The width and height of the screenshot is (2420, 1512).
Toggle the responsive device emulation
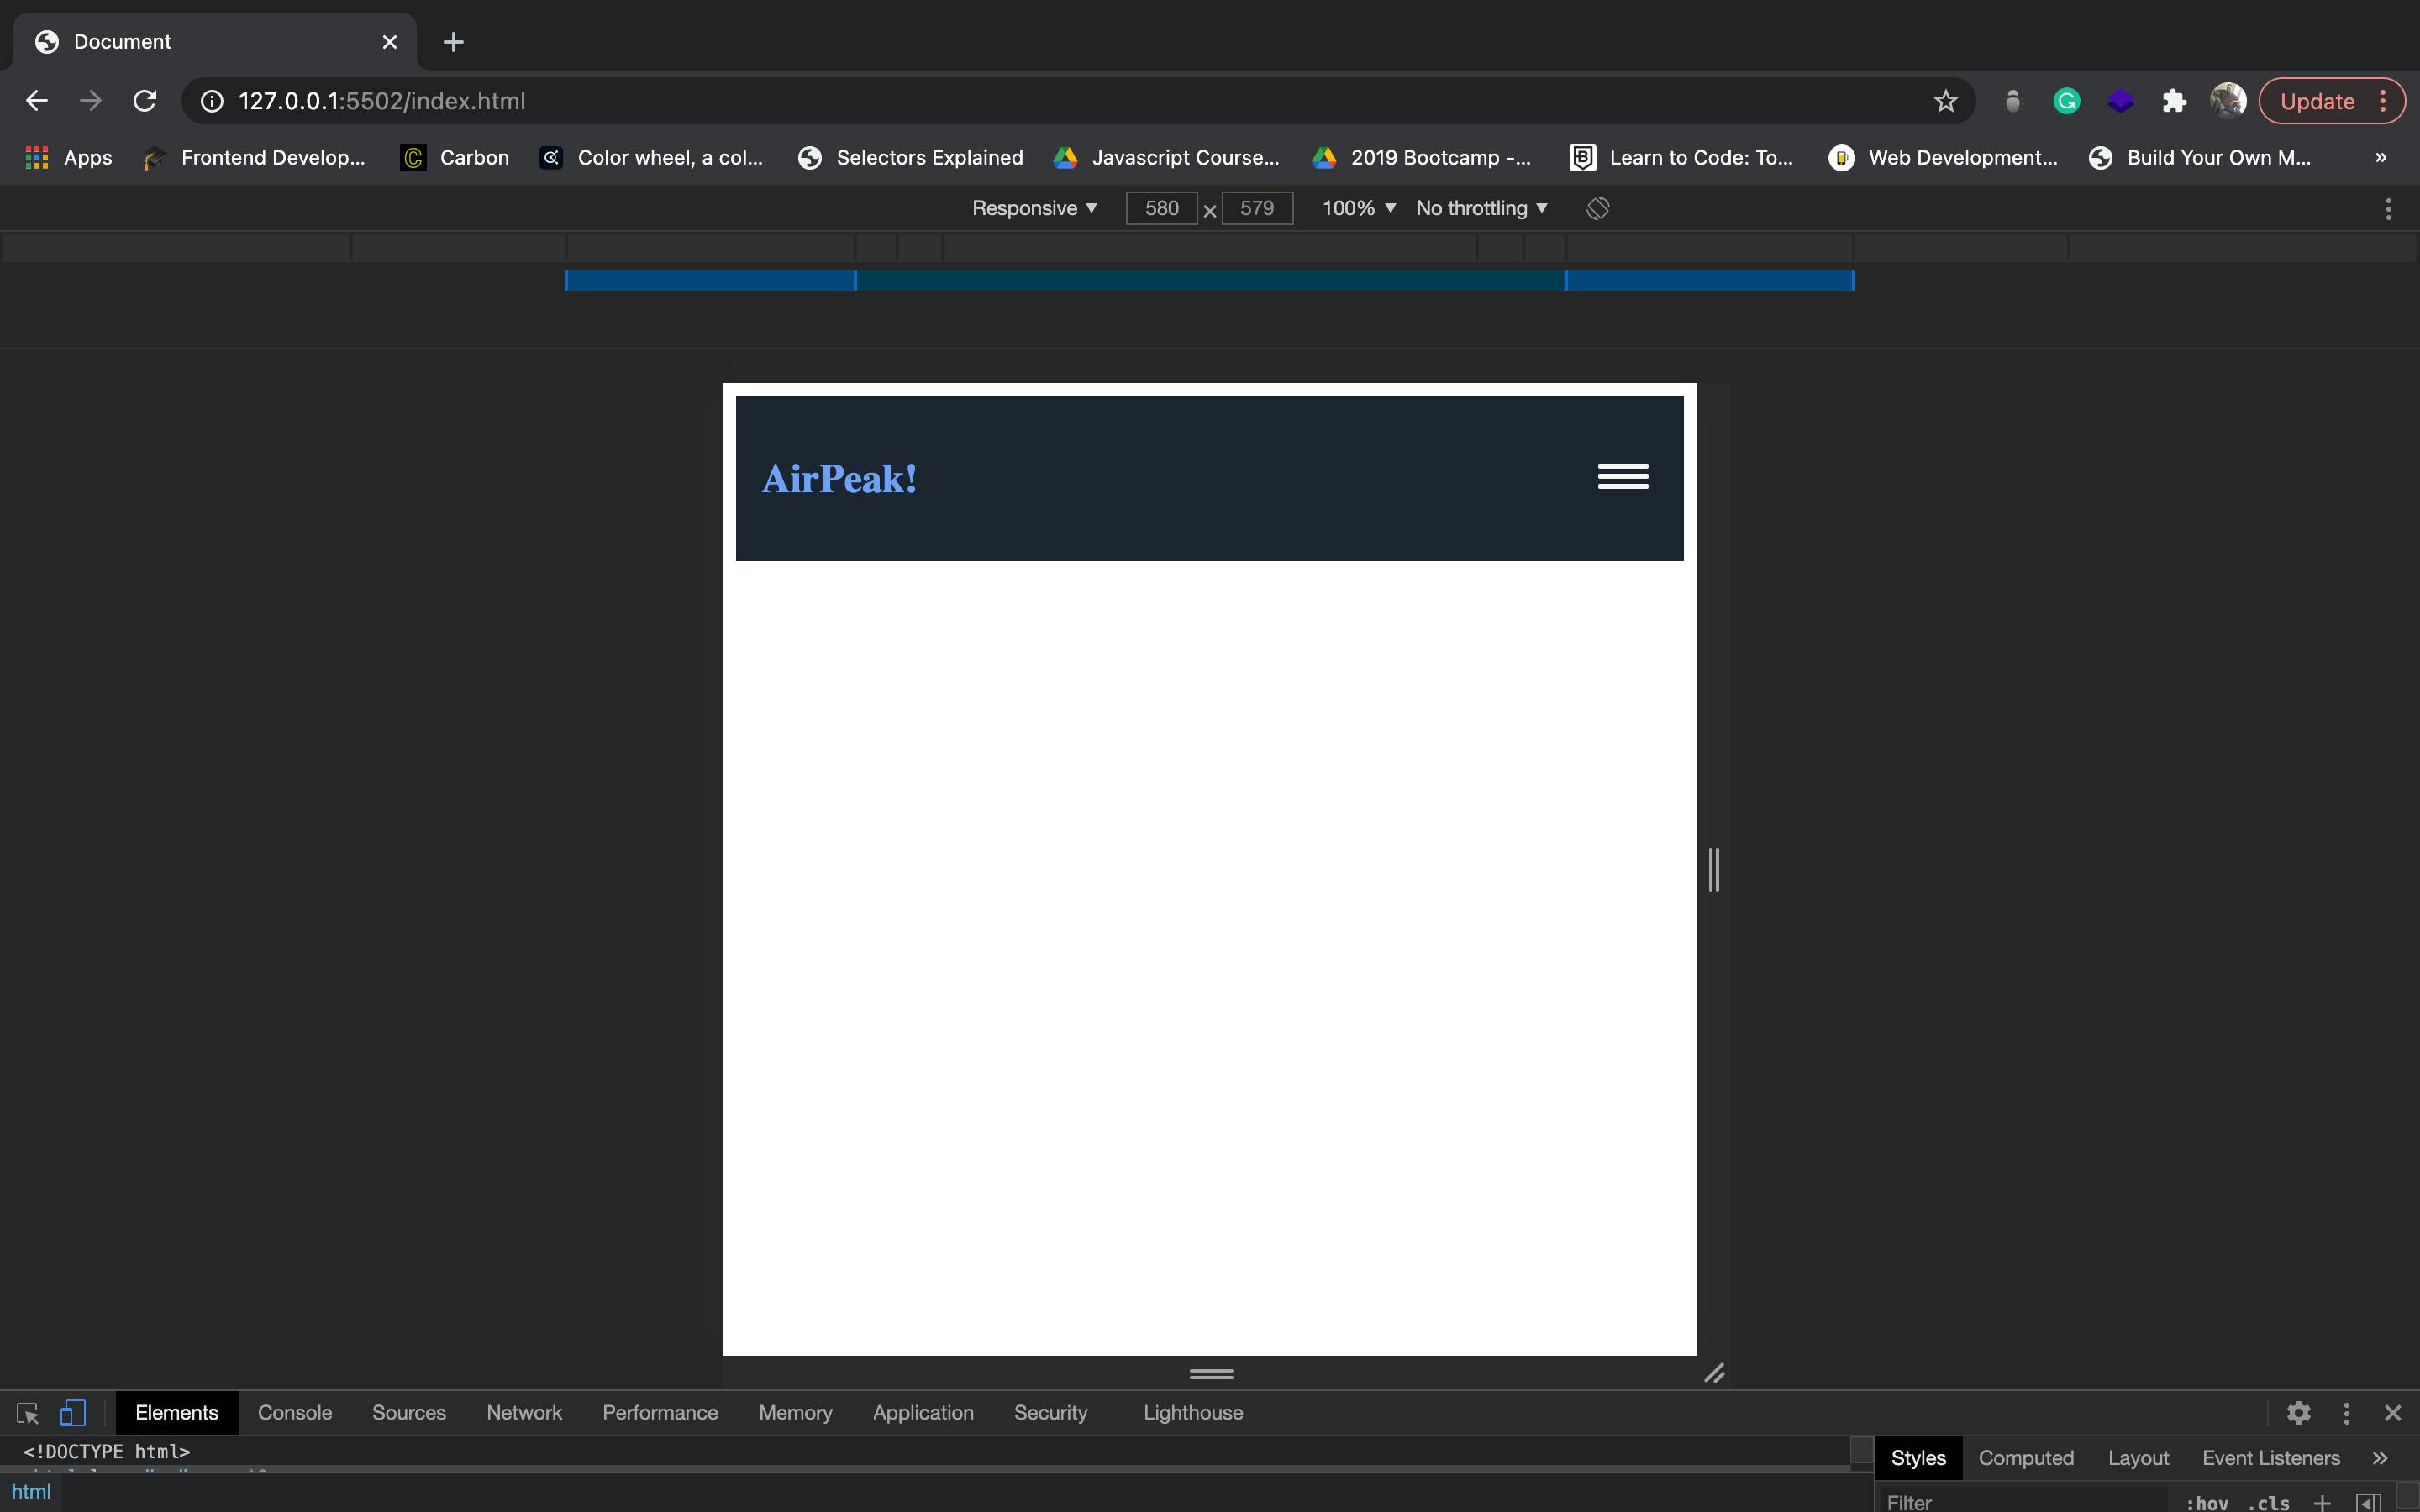tap(71, 1411)
